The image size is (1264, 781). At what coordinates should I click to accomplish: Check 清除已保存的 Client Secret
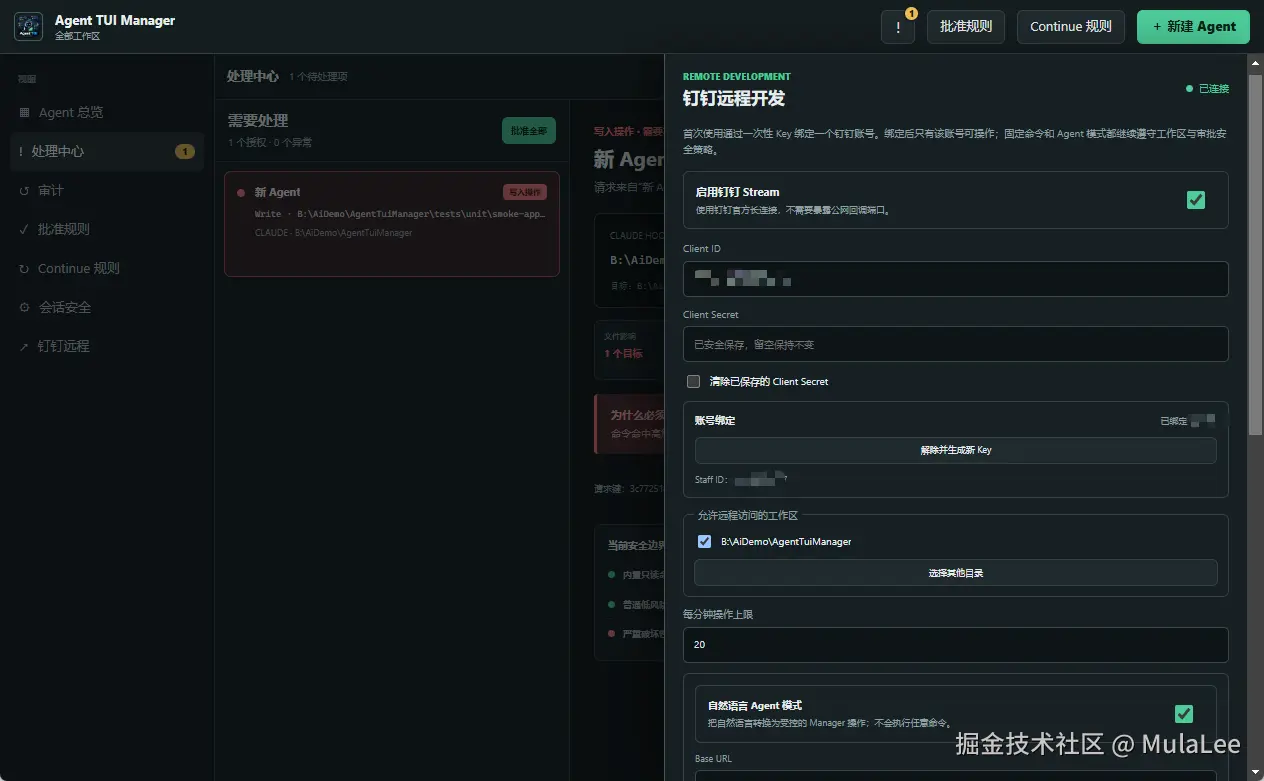693,381
